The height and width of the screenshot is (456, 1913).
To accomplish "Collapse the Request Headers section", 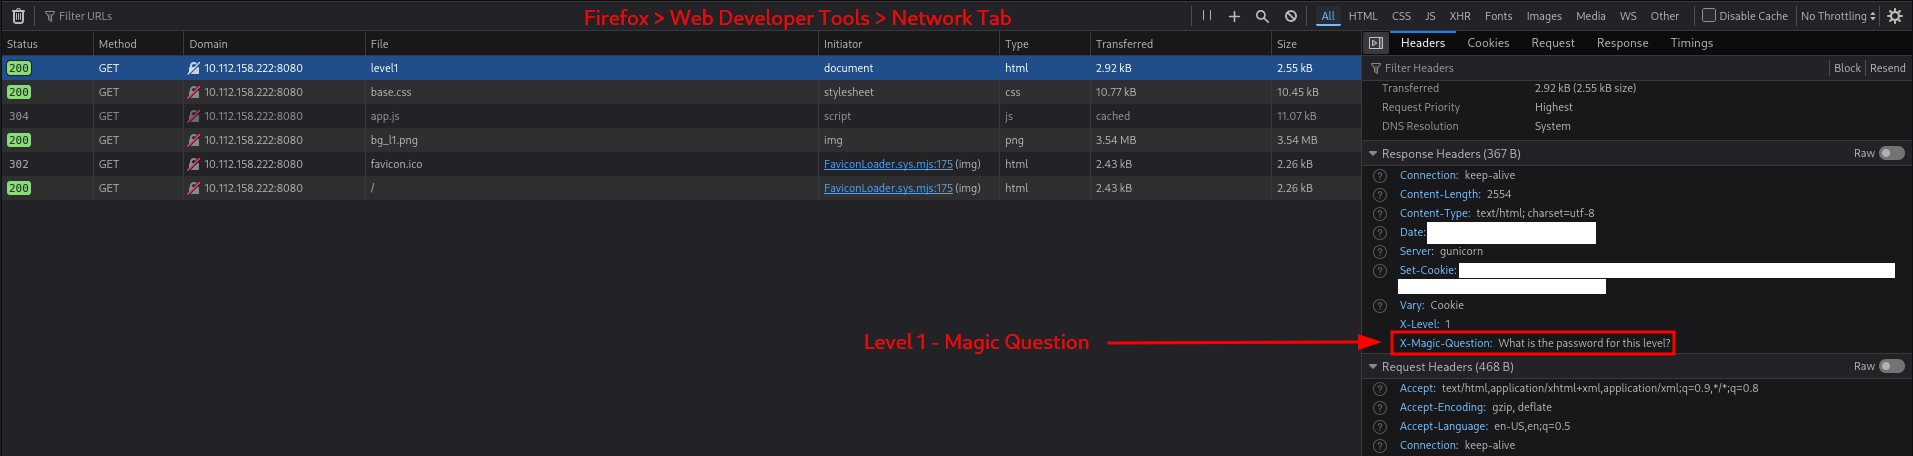I will 1373,367.
